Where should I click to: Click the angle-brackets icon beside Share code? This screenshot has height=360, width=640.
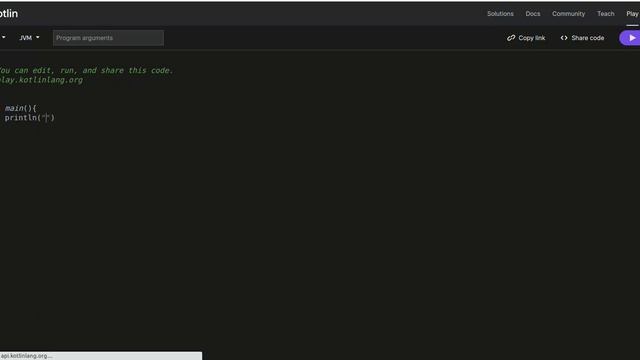tap(564, 38)
